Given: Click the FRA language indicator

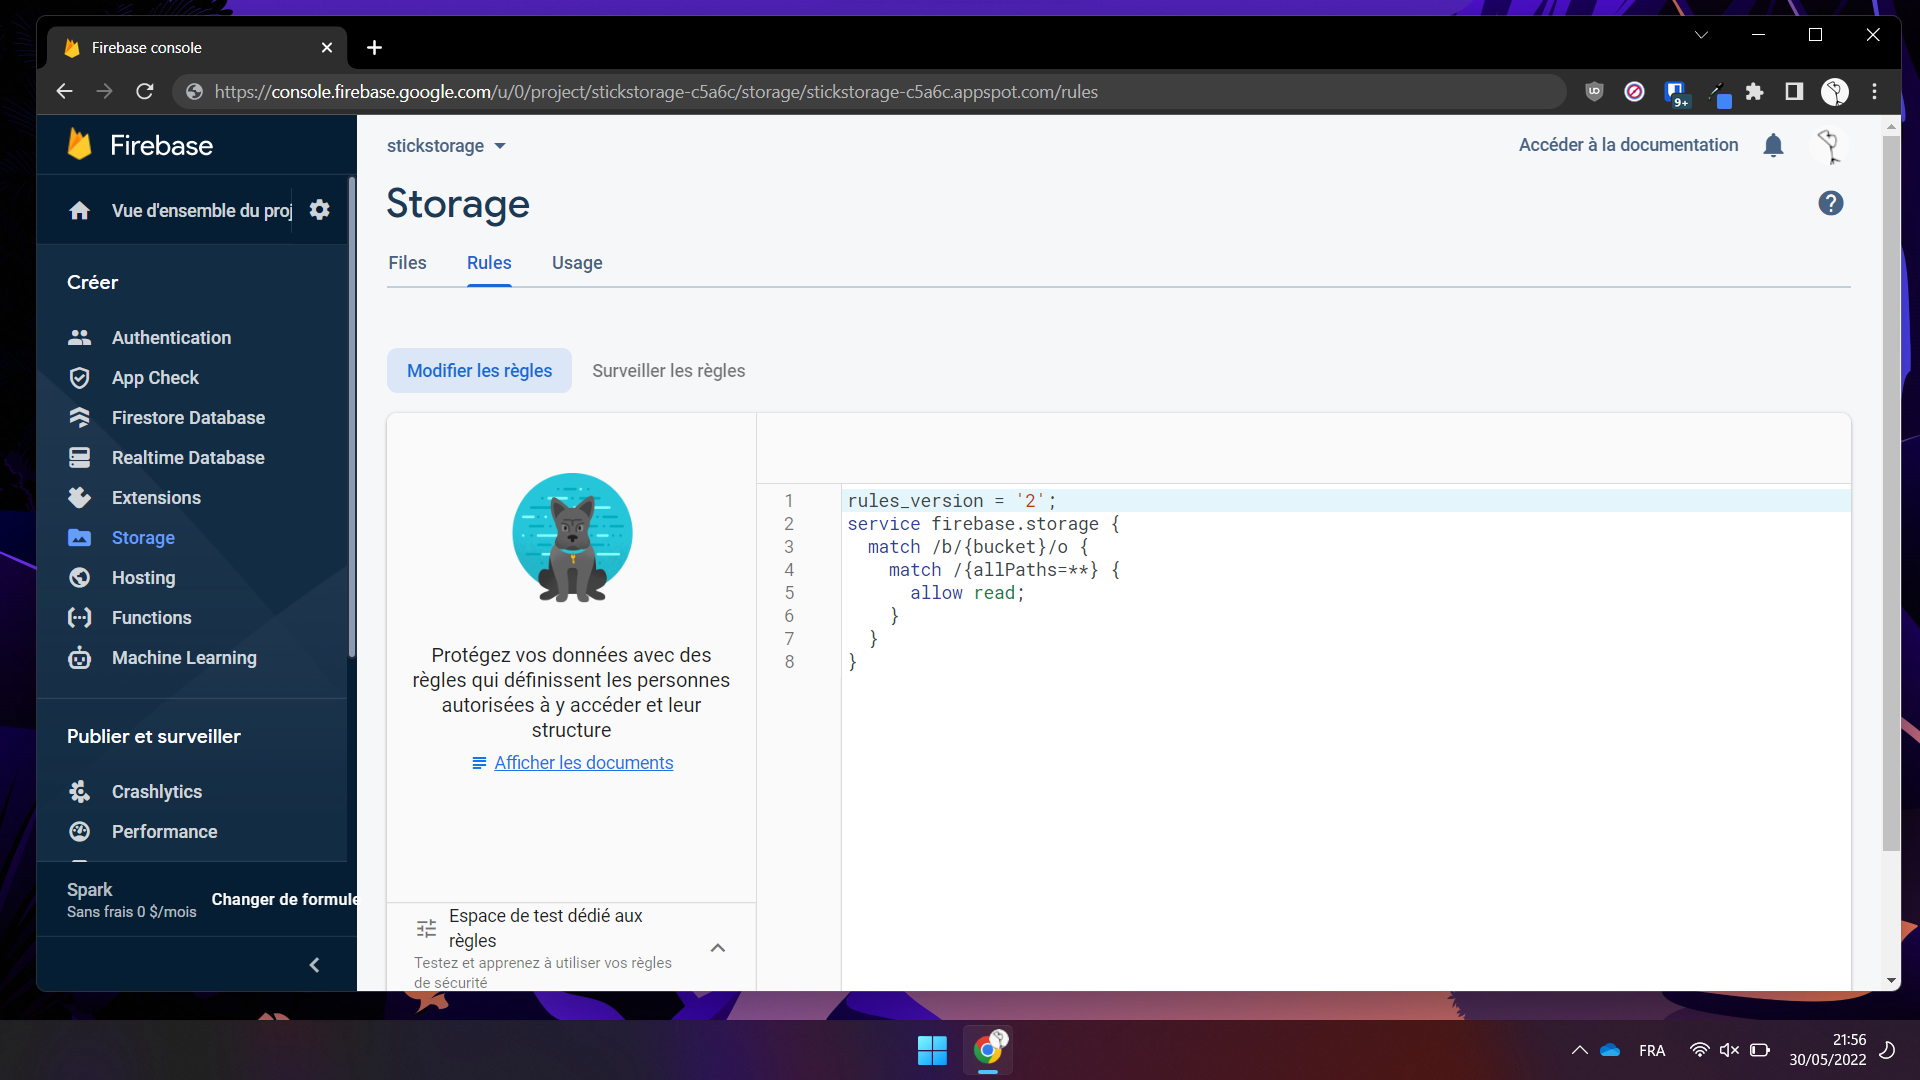Looking at the screenshot, I should coord(1652,1050).
